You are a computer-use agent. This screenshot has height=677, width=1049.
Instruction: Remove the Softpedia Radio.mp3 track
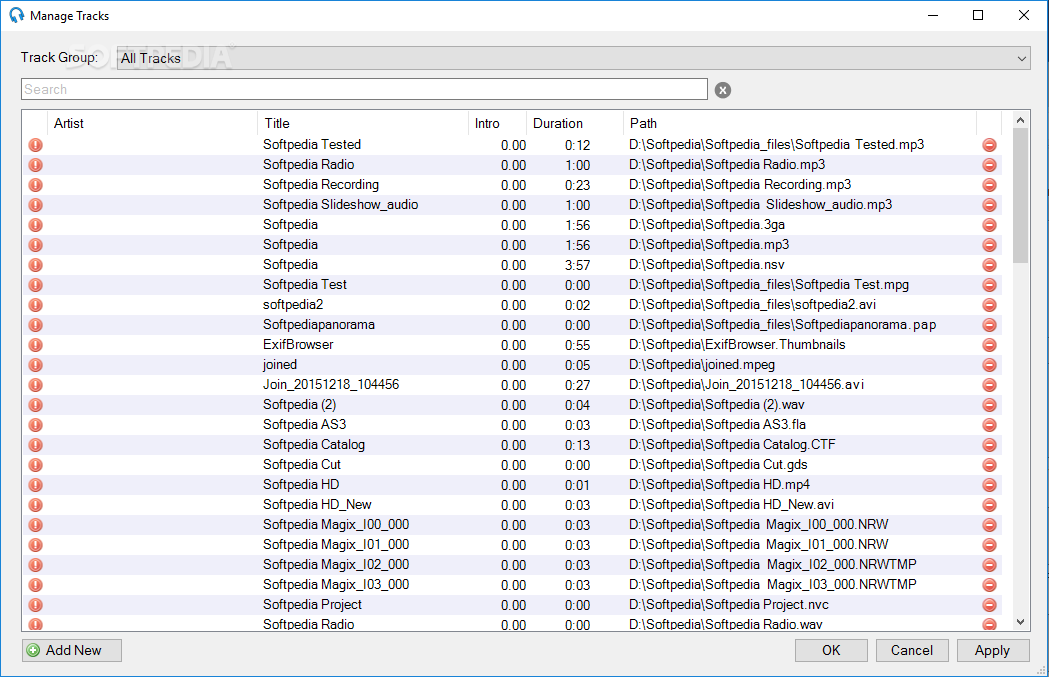[x=989, y=165]
